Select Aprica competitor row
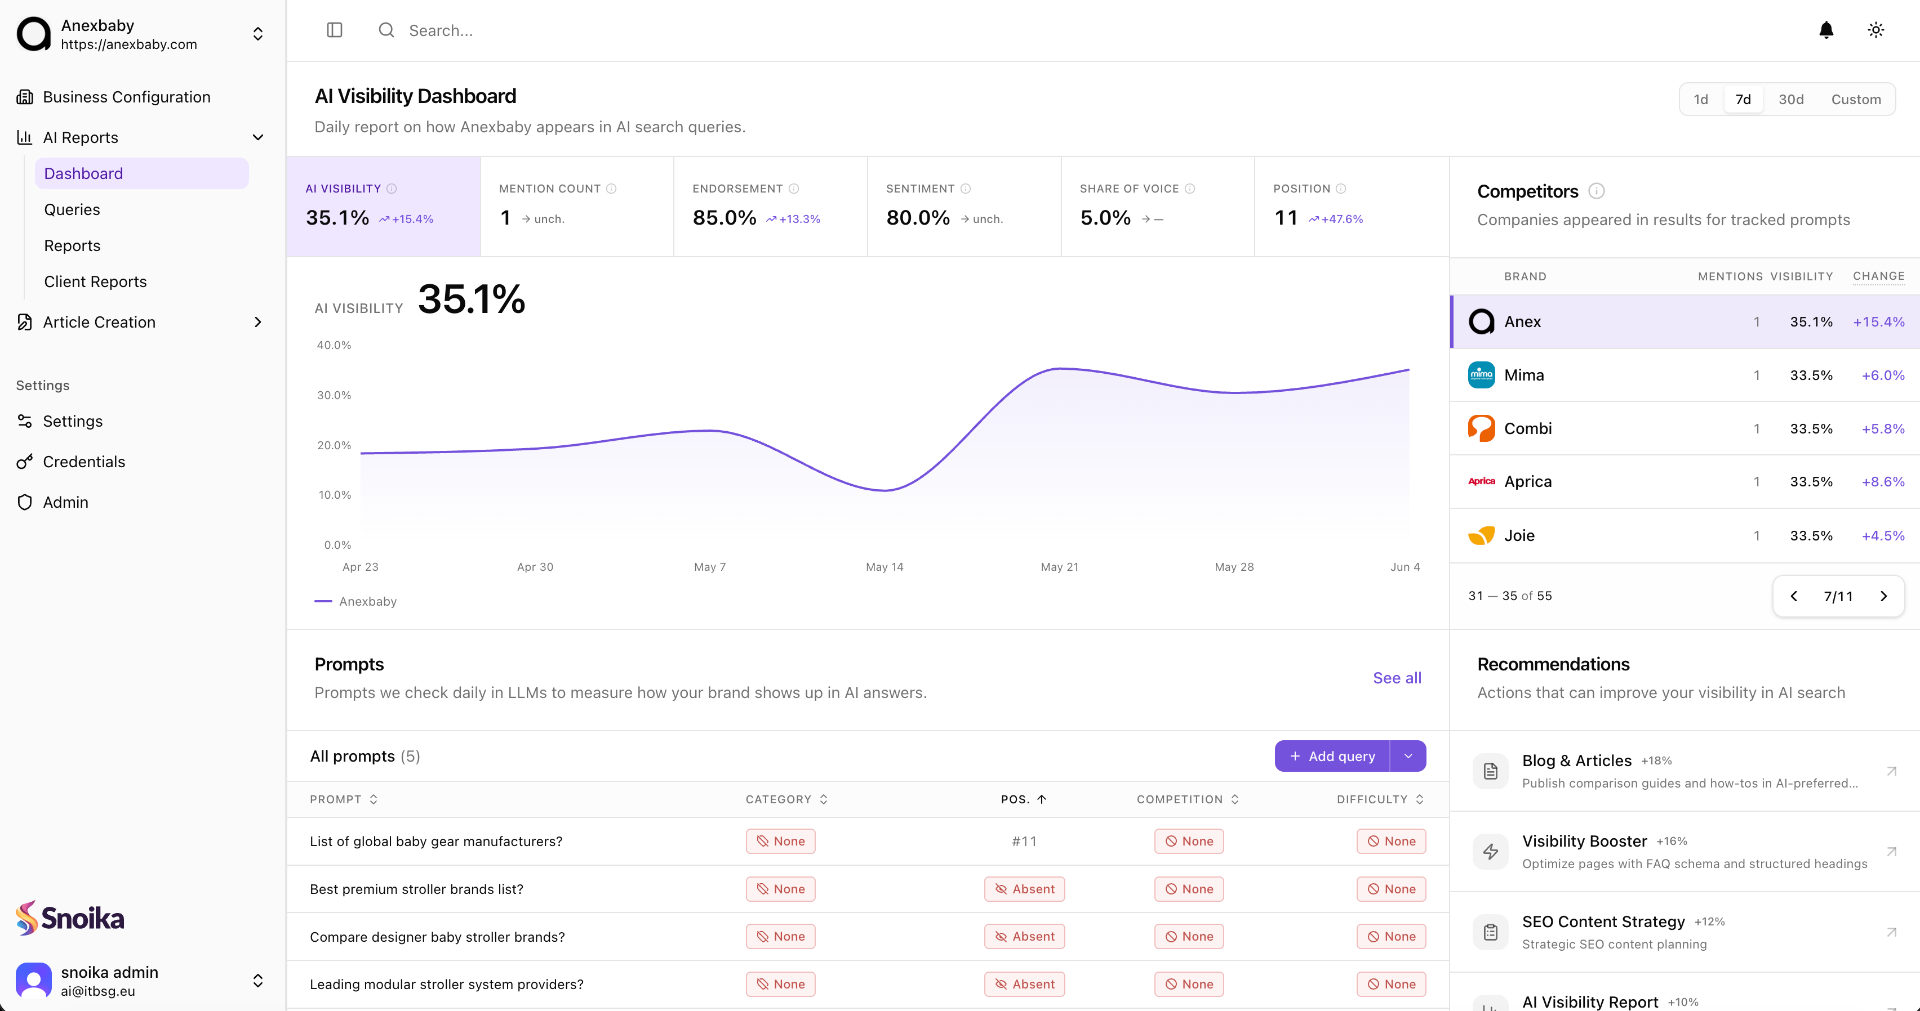This screenshot has width=1920, height=1011. click(1685, 482)
